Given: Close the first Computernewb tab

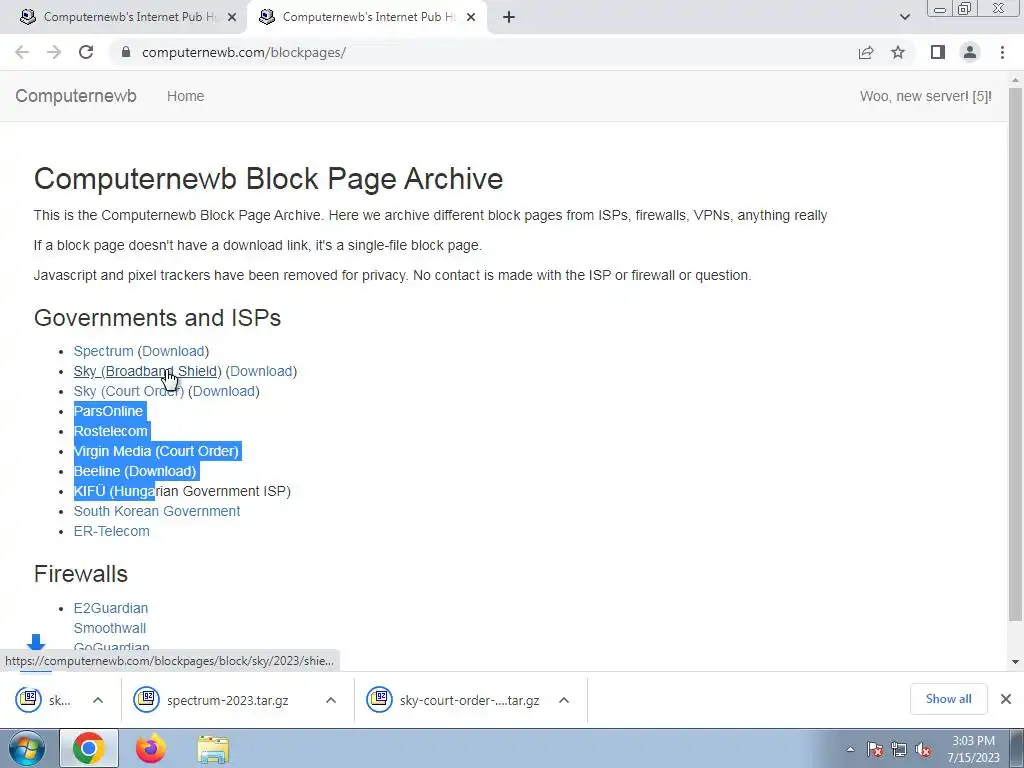Looking at the screenshot, I should [232, 17].
